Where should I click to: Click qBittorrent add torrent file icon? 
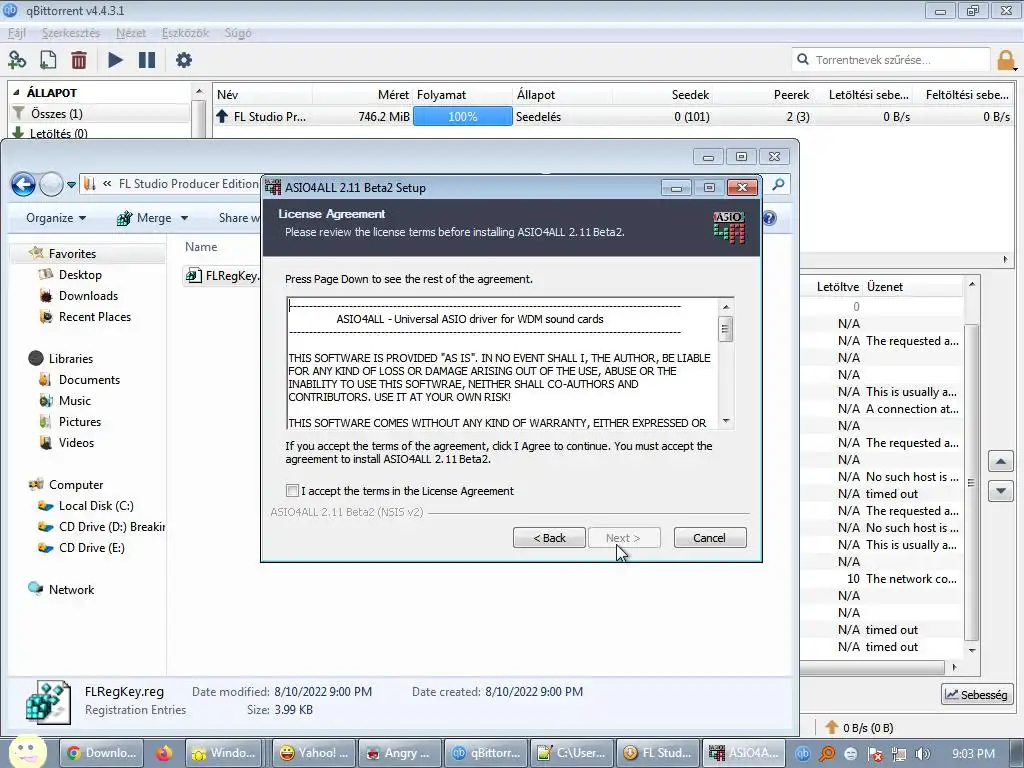(48, 60)
